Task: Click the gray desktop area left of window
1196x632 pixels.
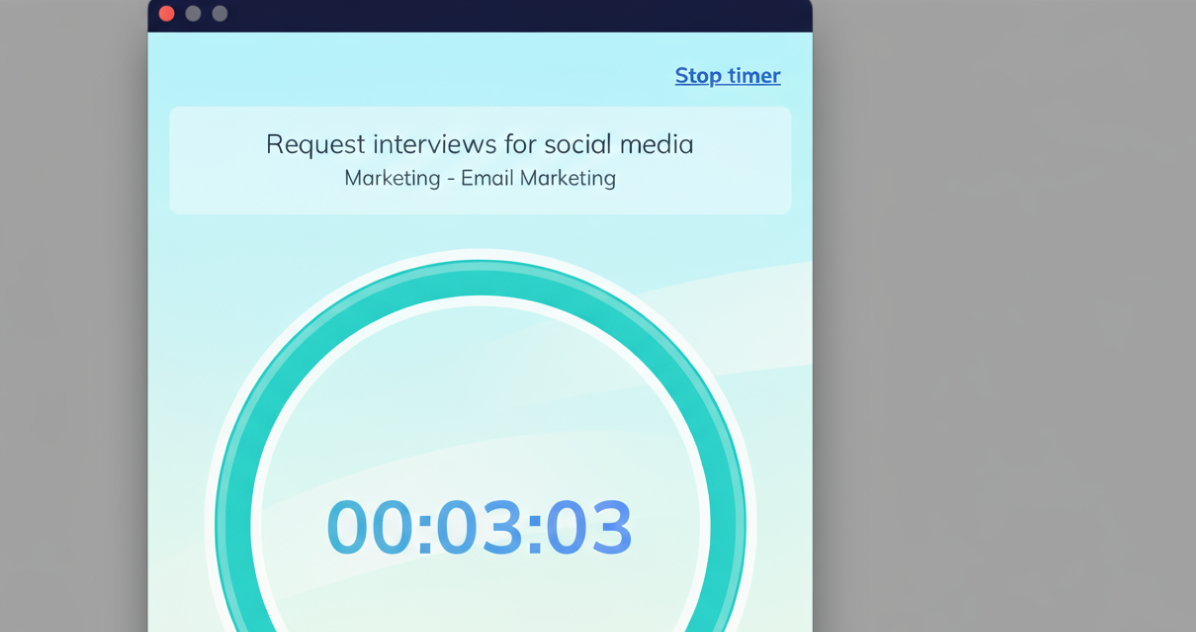Action: click(72, 300)
